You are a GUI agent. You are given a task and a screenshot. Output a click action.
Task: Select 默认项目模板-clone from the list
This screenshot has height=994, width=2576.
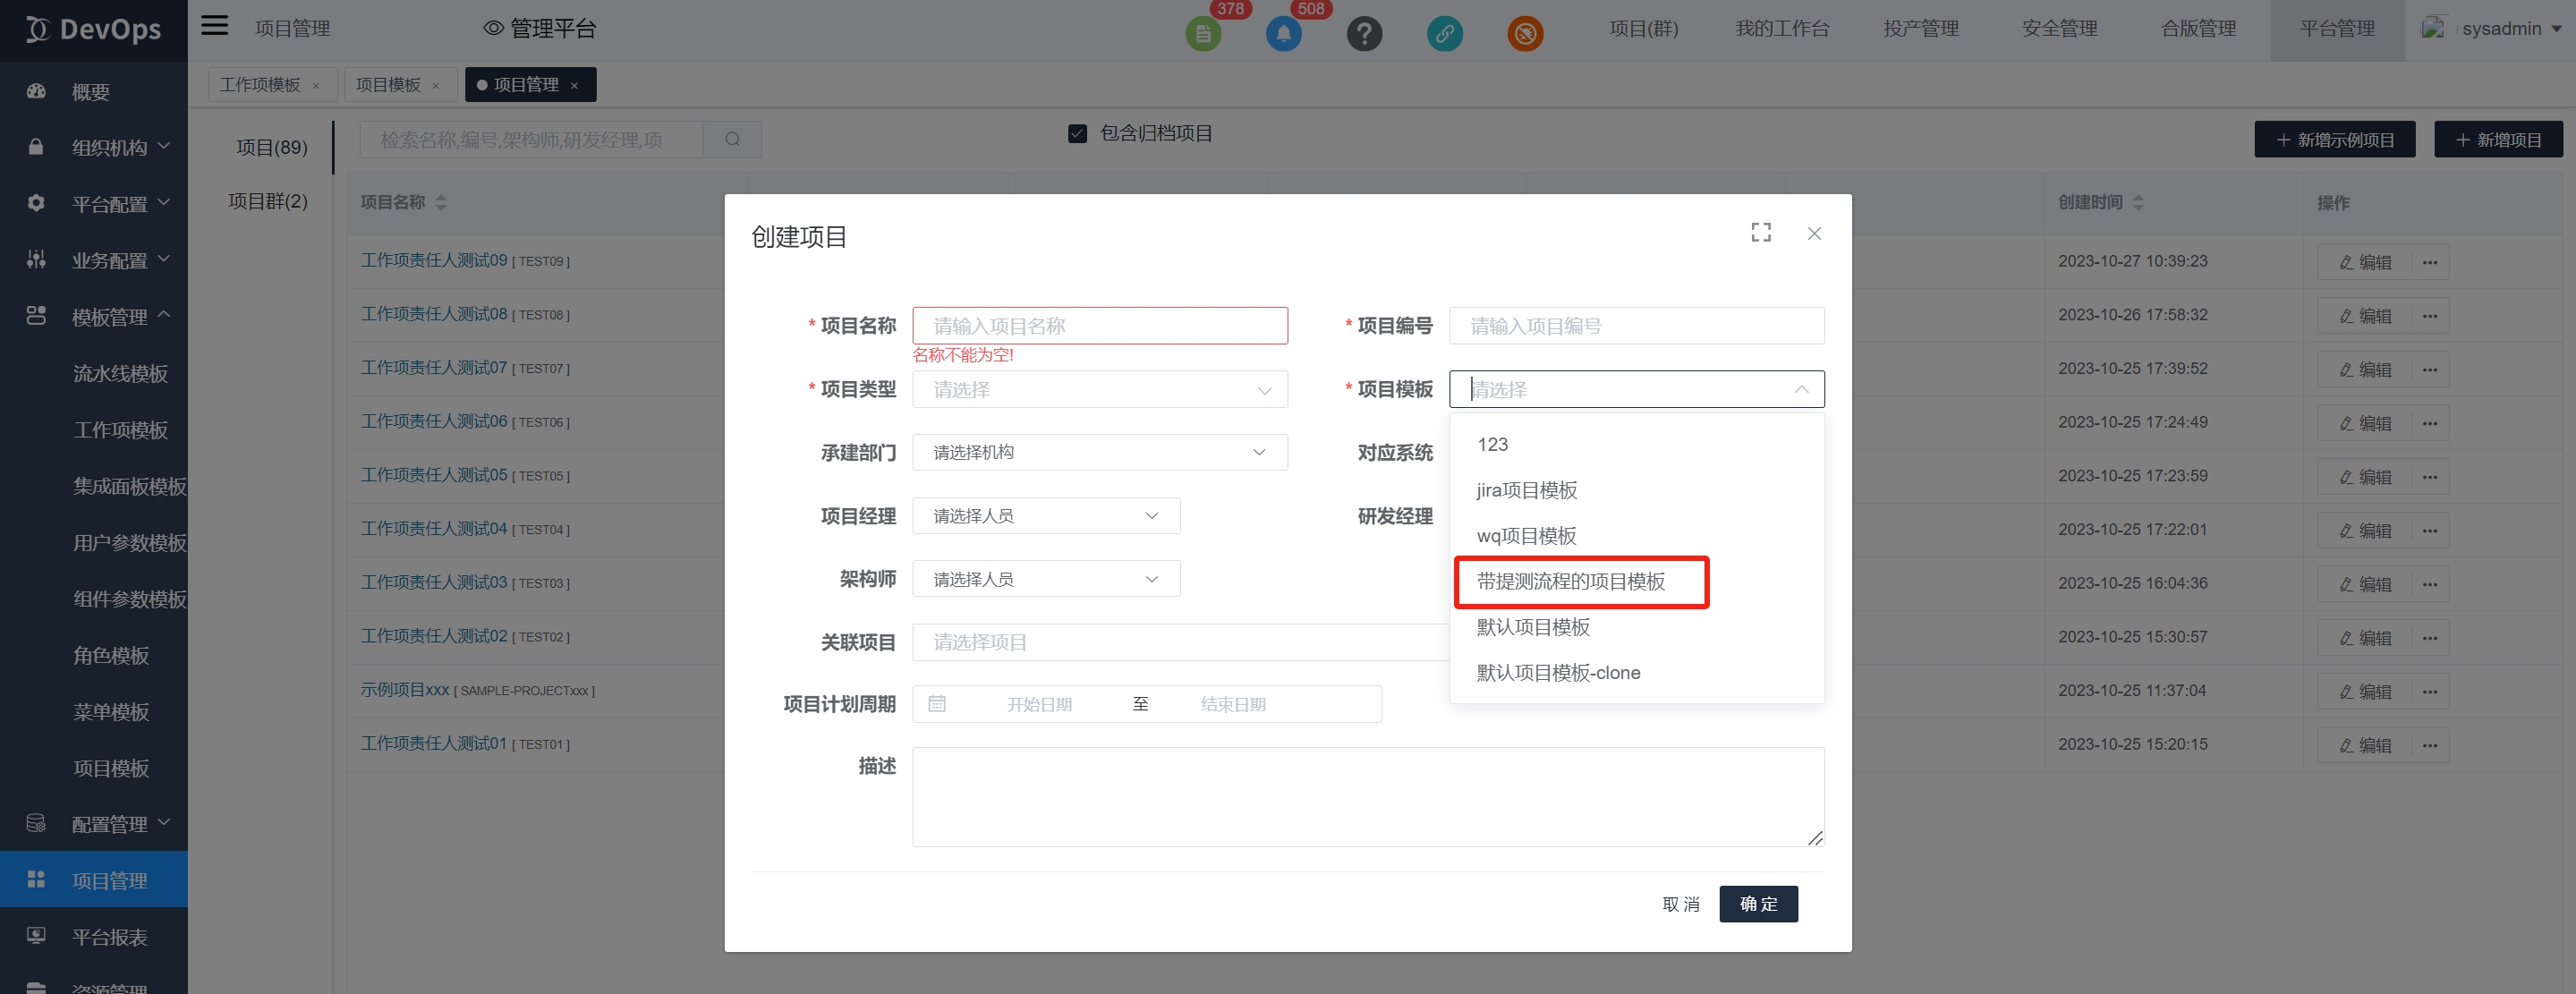click(1558, 673)
